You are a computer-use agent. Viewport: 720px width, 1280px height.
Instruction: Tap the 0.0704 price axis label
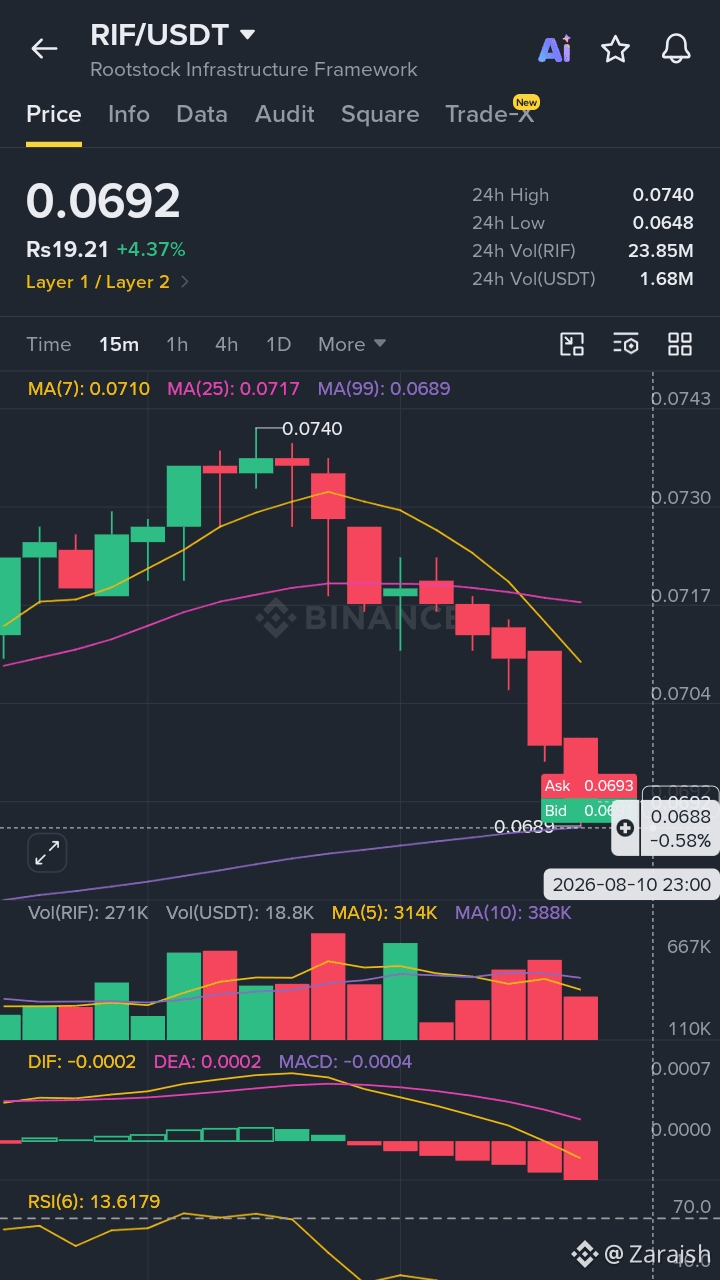point(681,693)
